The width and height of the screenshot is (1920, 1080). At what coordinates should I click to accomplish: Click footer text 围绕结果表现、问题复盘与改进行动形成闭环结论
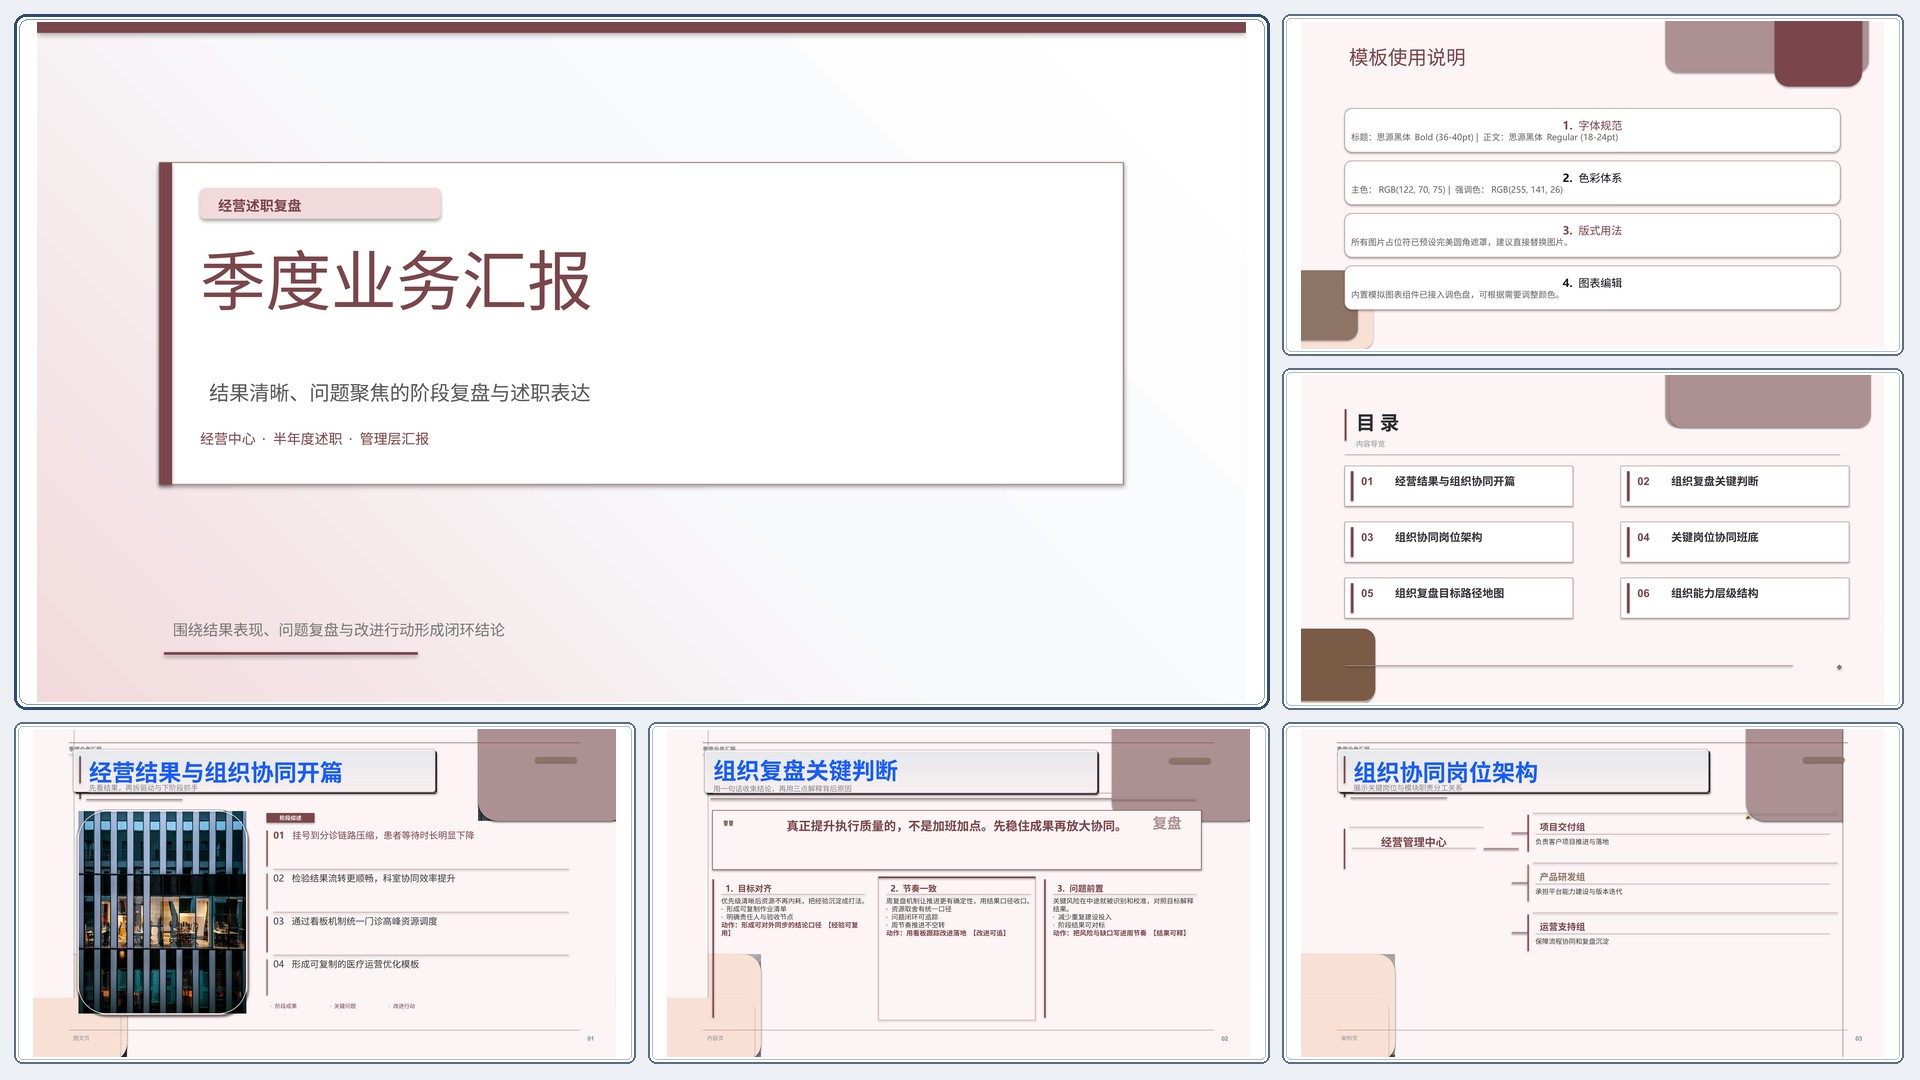(338, 630)
